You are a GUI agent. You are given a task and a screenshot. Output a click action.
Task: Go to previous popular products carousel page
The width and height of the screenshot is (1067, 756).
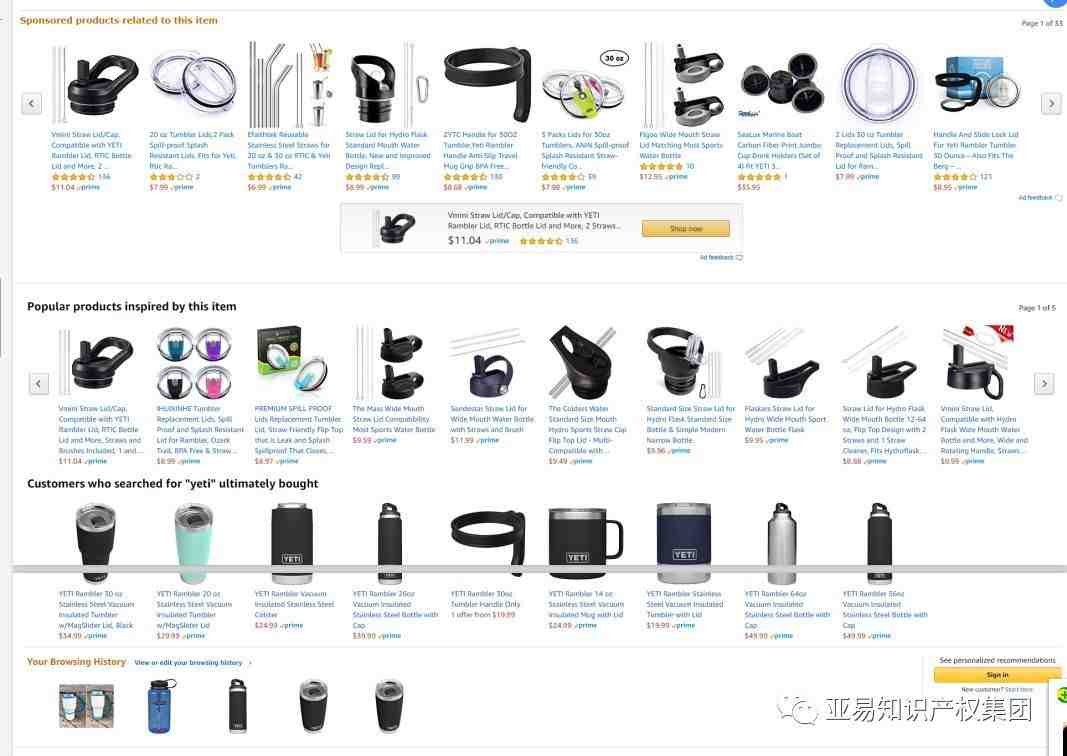pyautogui.click(x=39, y=384)
